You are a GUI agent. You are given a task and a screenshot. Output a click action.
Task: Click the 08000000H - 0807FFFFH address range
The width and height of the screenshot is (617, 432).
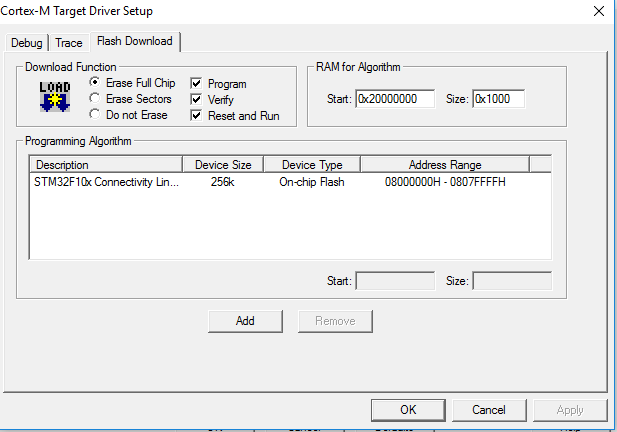pyautogui.click(x=445, y=182)
